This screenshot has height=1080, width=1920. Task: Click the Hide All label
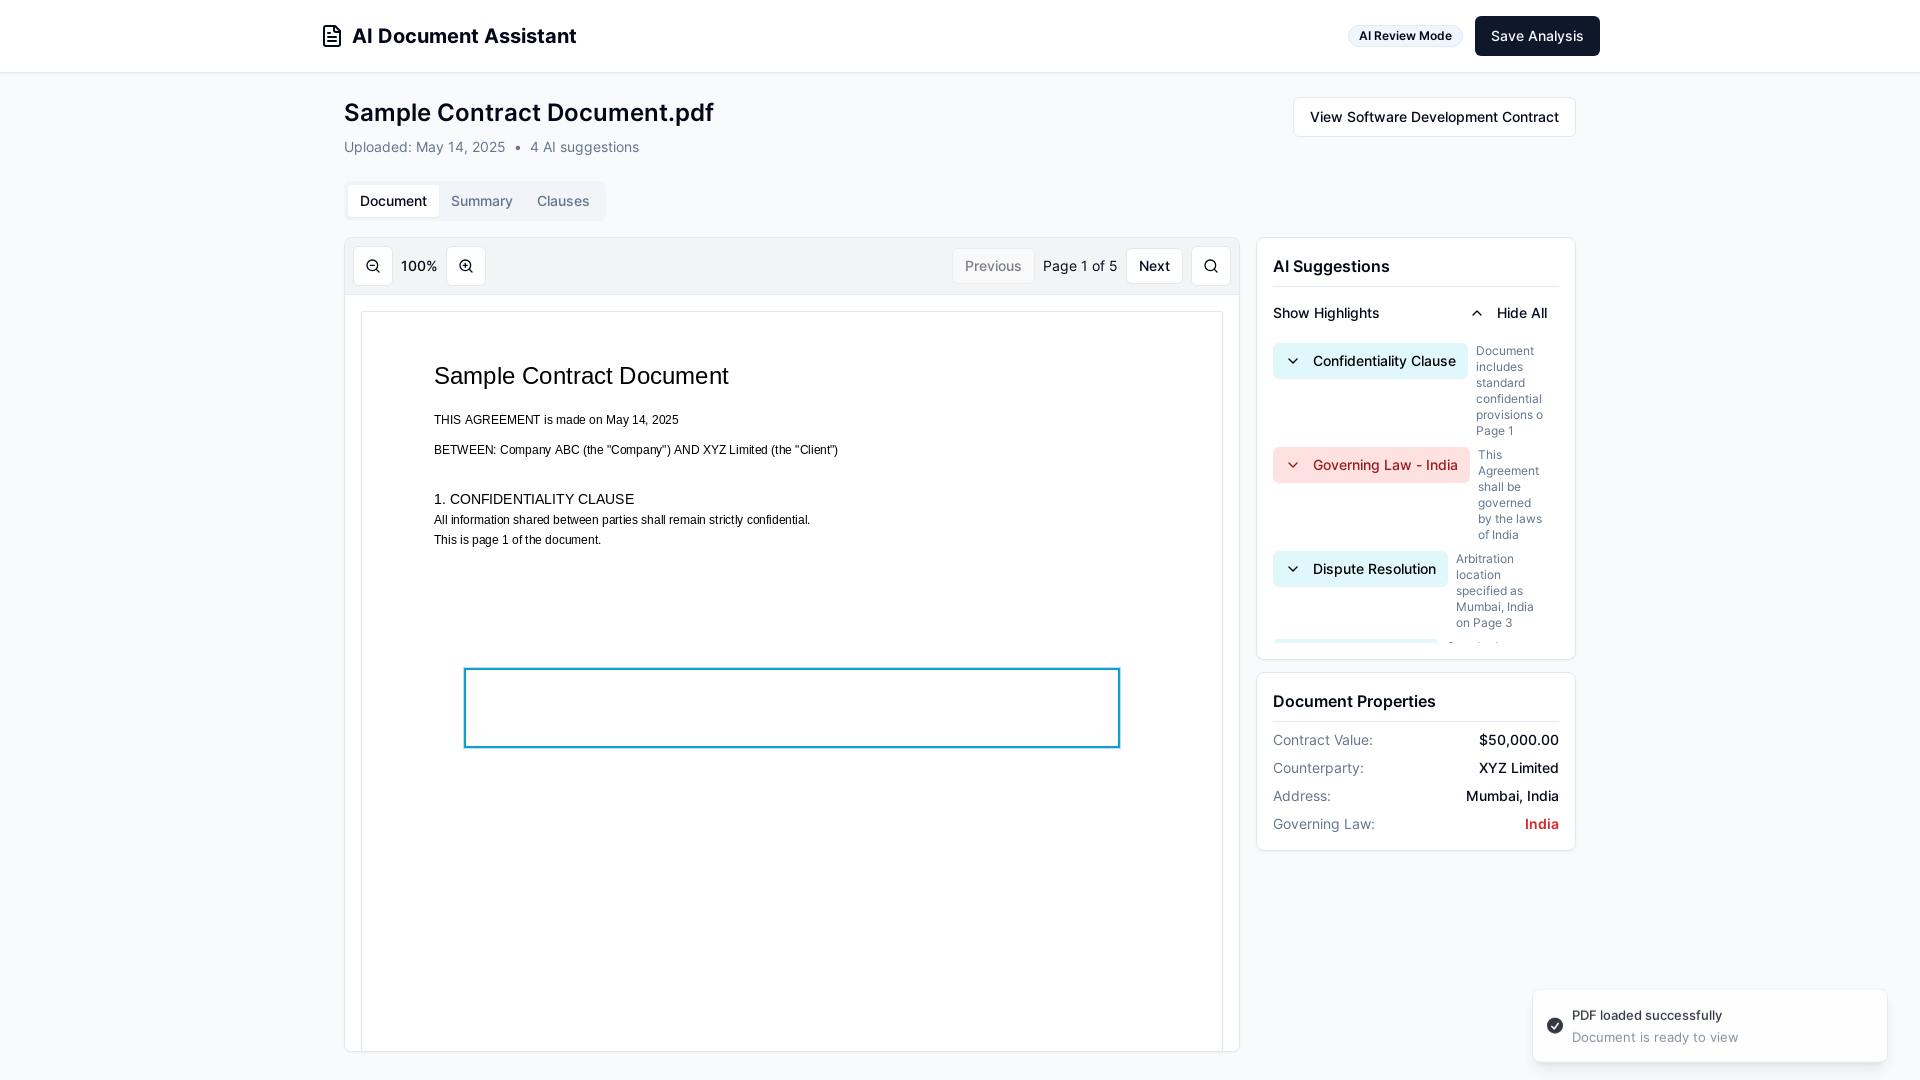(1522, 313)
